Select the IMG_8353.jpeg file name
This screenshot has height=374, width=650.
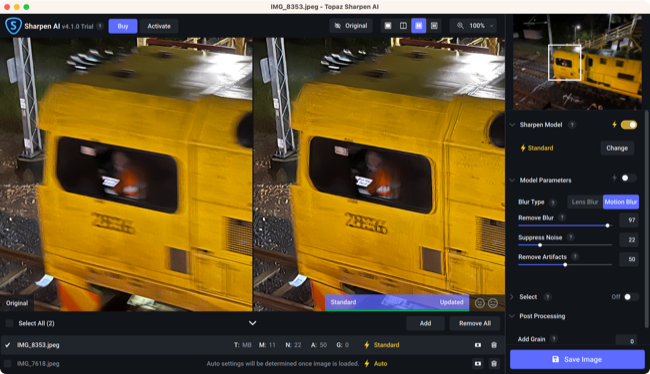tap(38, 345)
